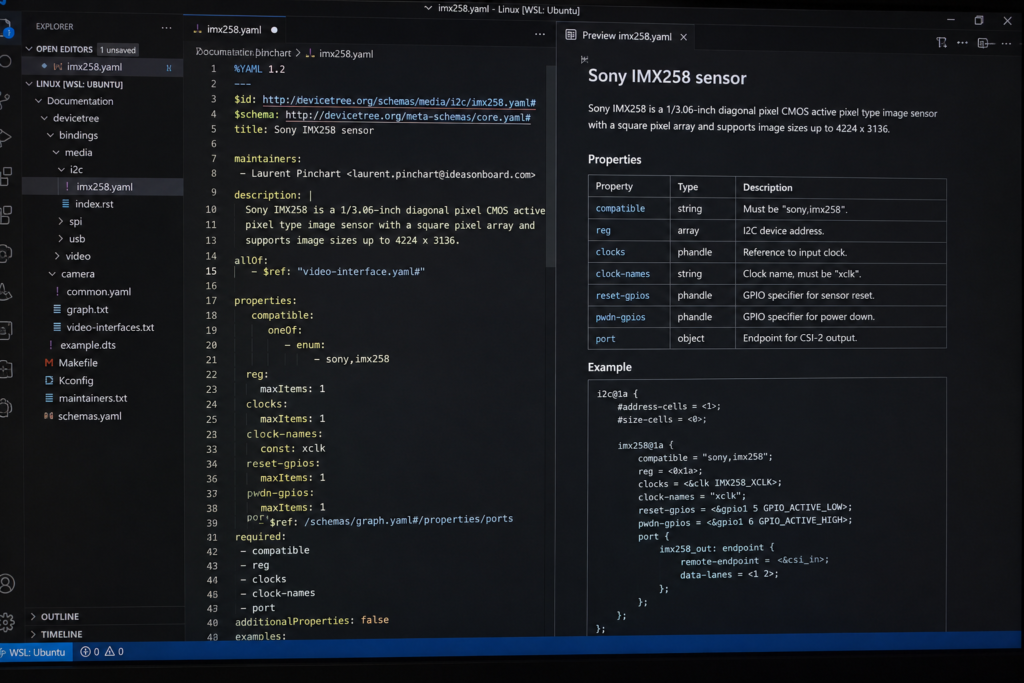
Task: Click the editor vertical scrollbar
Action: [551, 167]
